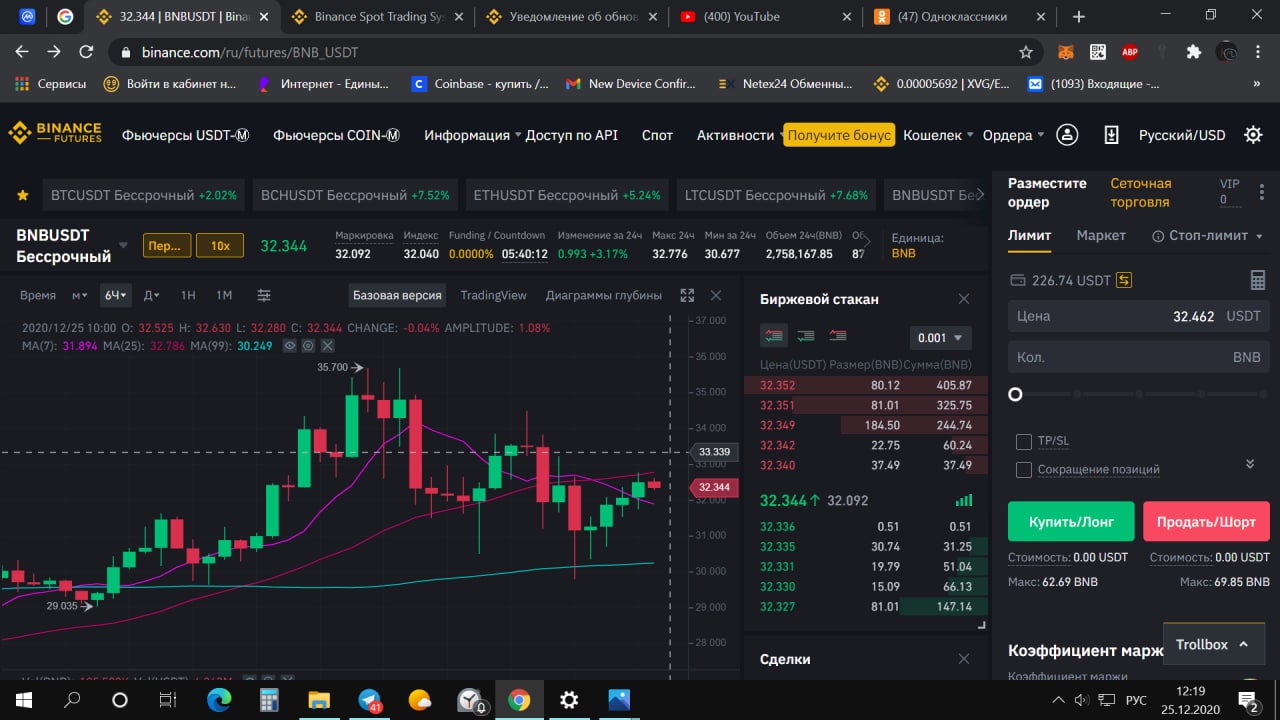
Task: Click the green volume bars icon
Action: (x=964, y=500)
